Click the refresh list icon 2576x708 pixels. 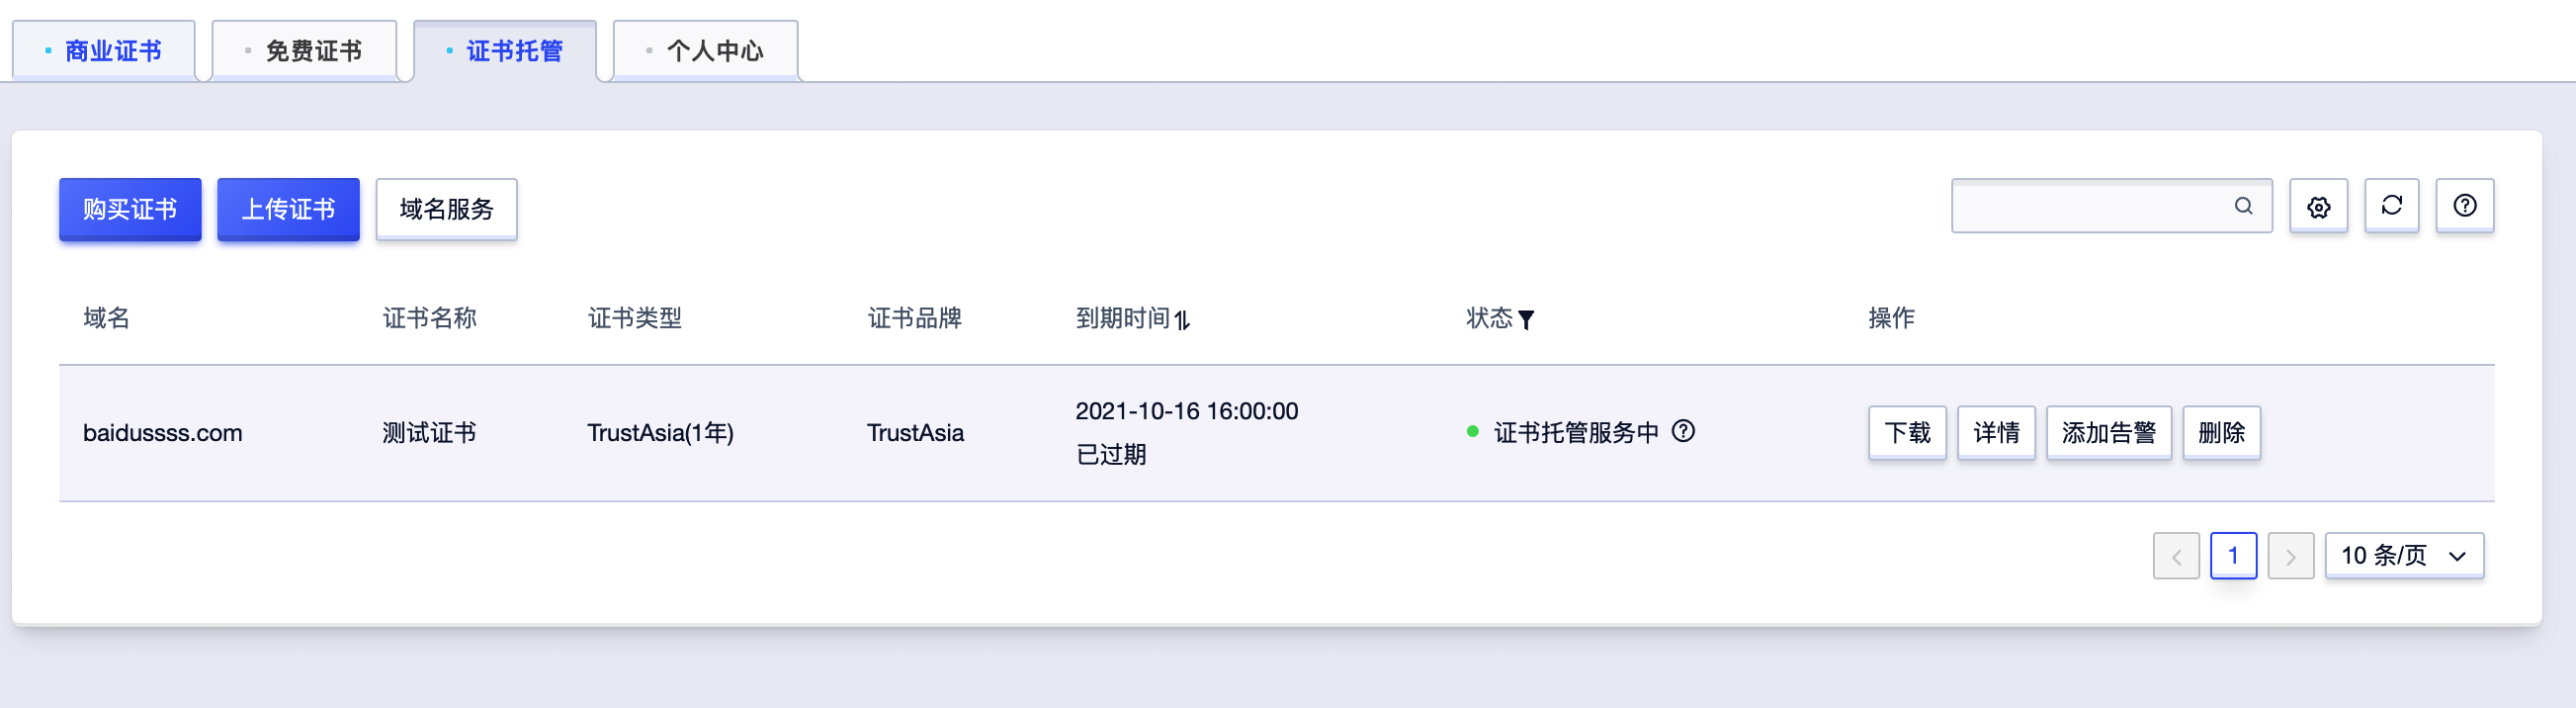coord(2391,206)
